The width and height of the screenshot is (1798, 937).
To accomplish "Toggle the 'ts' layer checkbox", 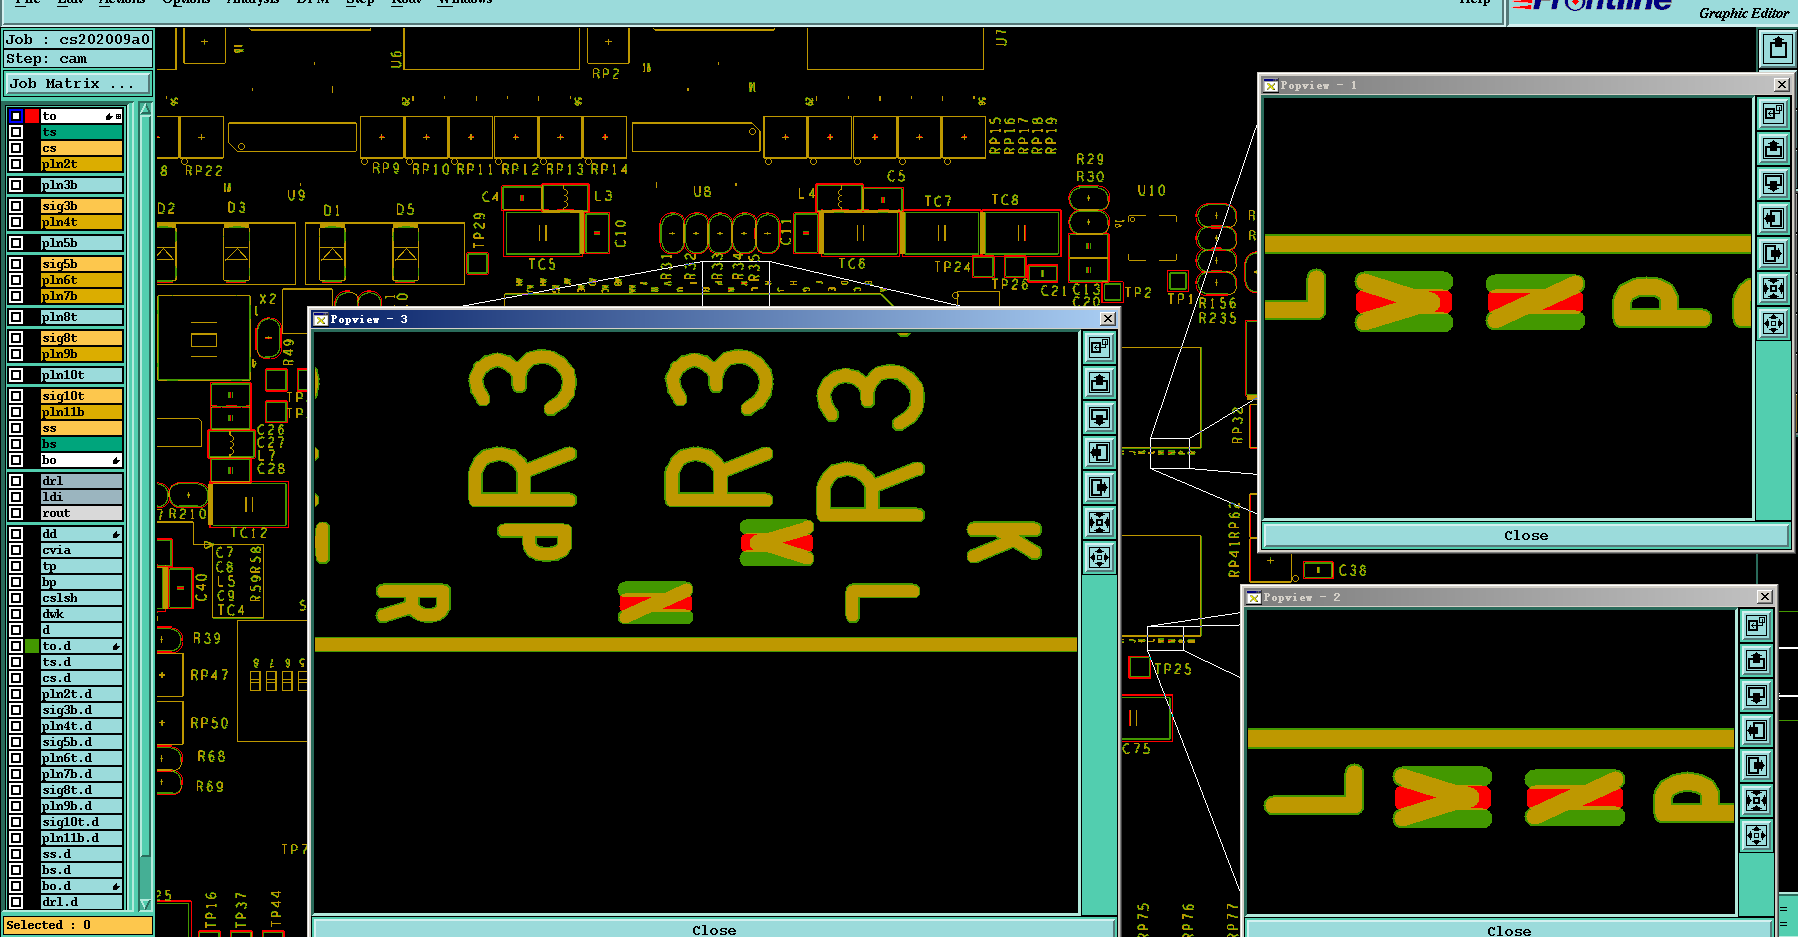I will (x=16, y=132).
